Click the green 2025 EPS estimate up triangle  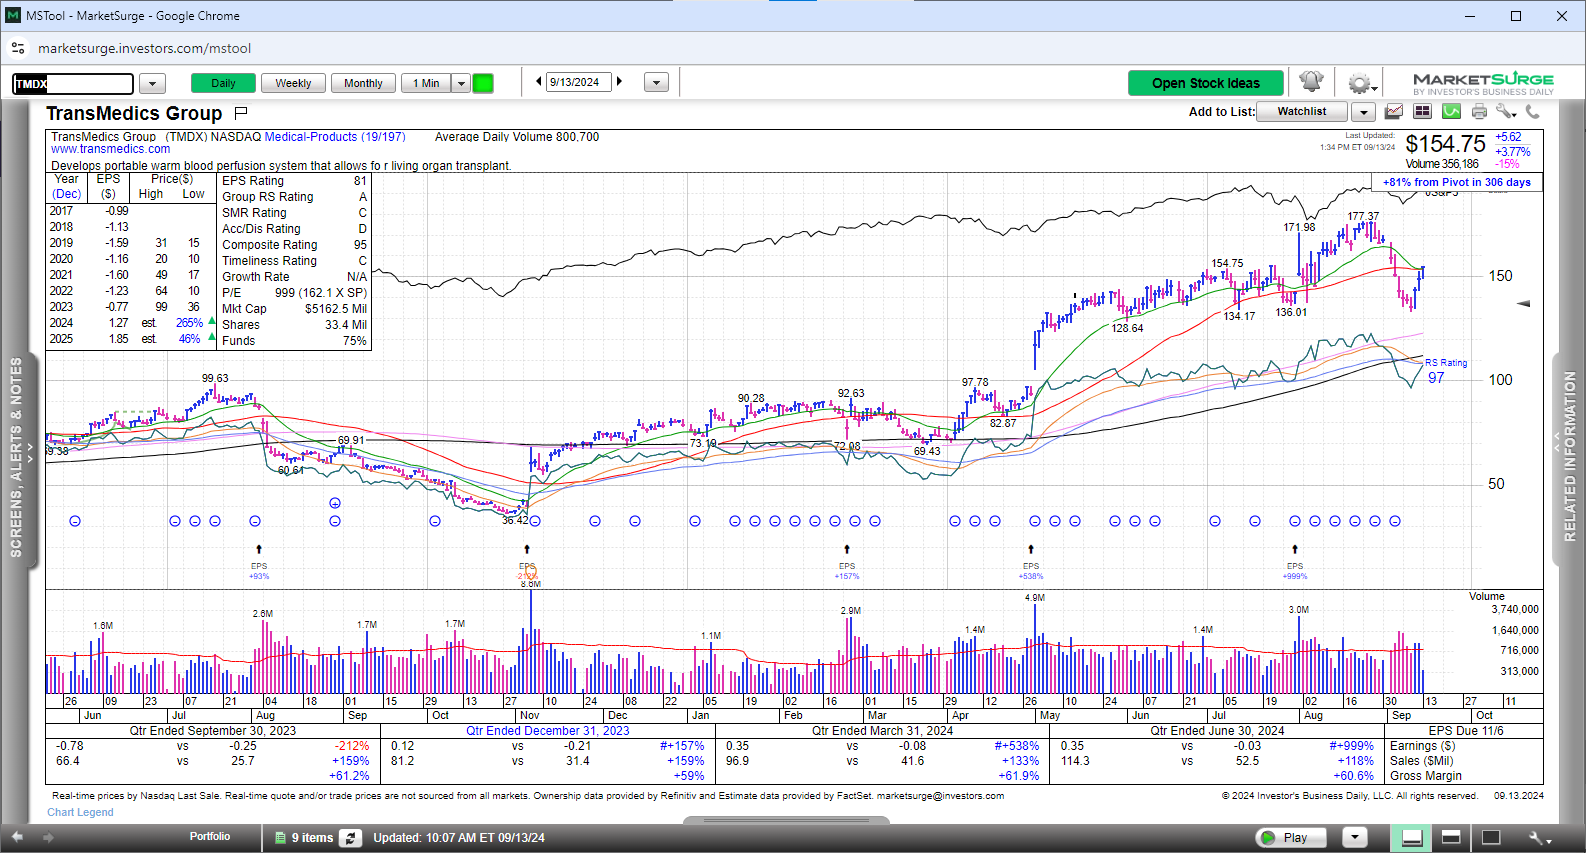[x=212, y=338]
